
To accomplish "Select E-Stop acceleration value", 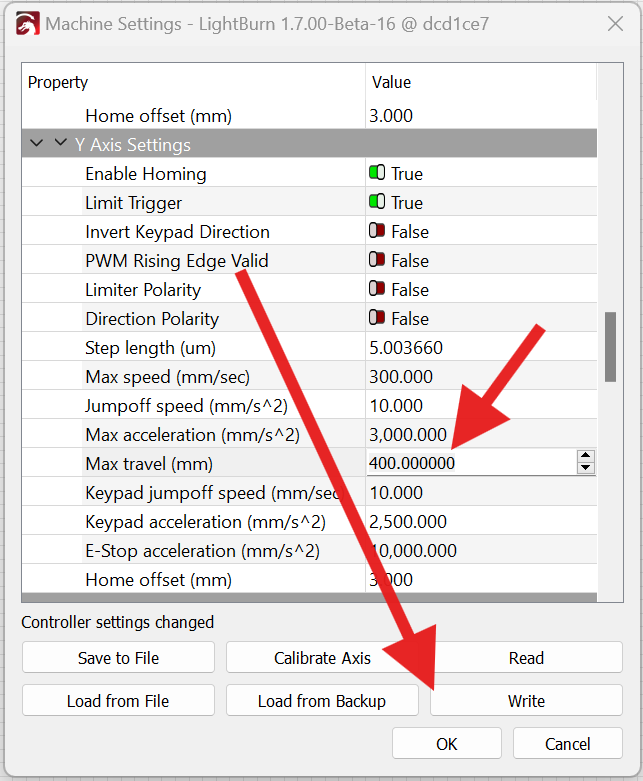I will [x=413, y=550].
